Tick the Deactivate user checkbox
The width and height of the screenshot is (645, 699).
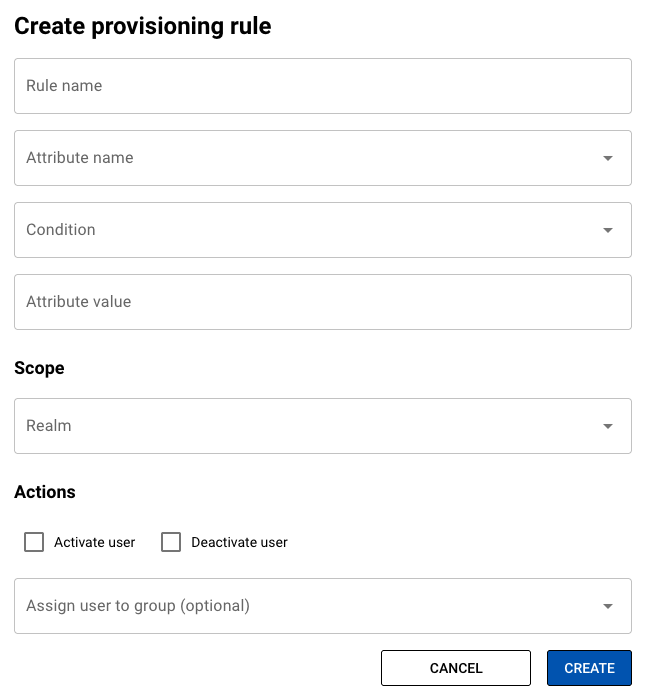171,542
